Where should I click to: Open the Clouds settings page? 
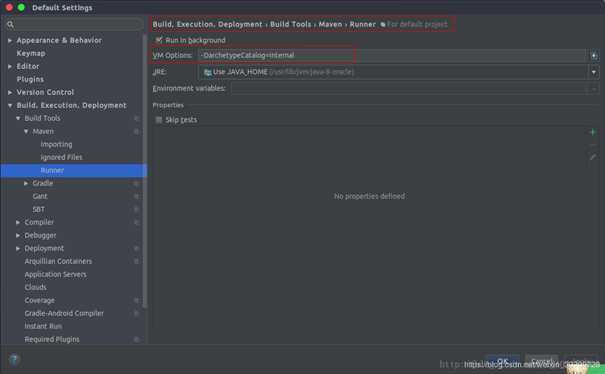pos(35,288)
